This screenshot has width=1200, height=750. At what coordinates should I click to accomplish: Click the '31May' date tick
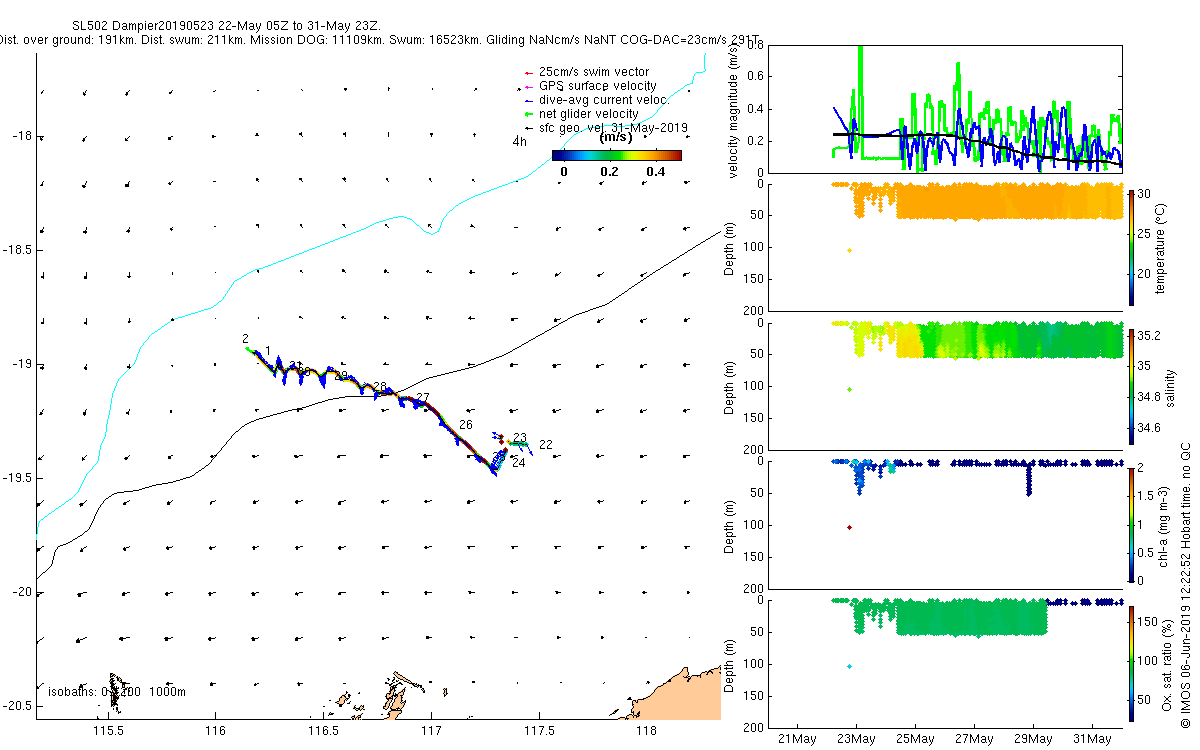(1092, 740)
